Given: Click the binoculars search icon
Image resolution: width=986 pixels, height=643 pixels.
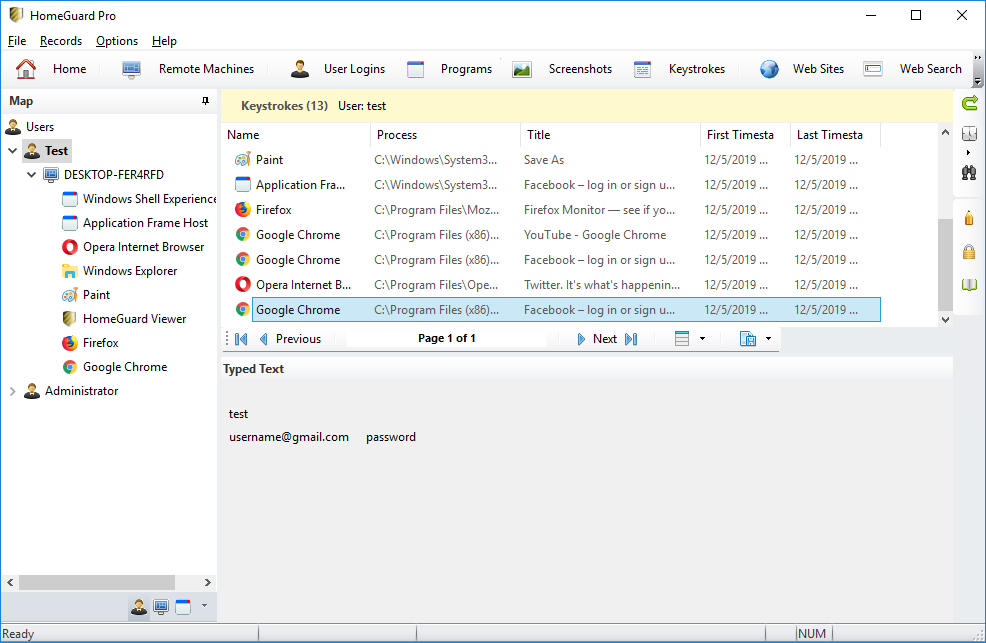Looking at the screenshot, I should (x=968, y=171).
